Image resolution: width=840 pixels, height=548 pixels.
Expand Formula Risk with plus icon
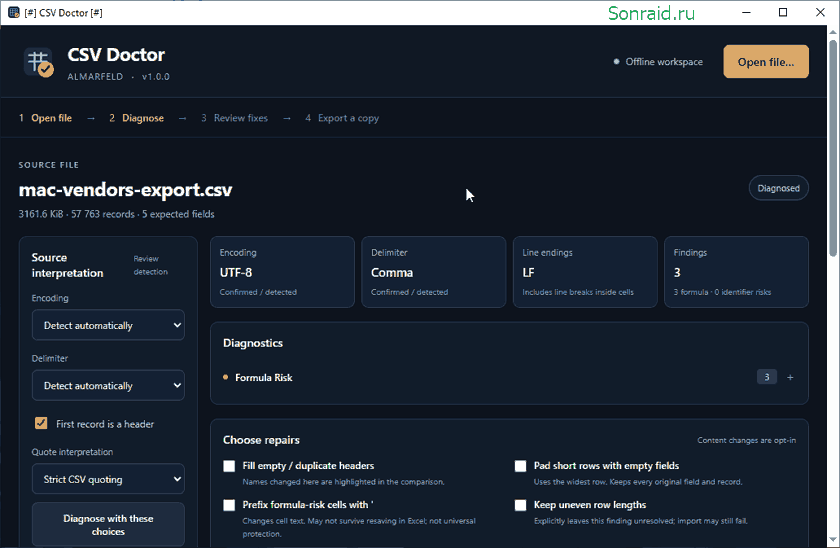point(790,378)
